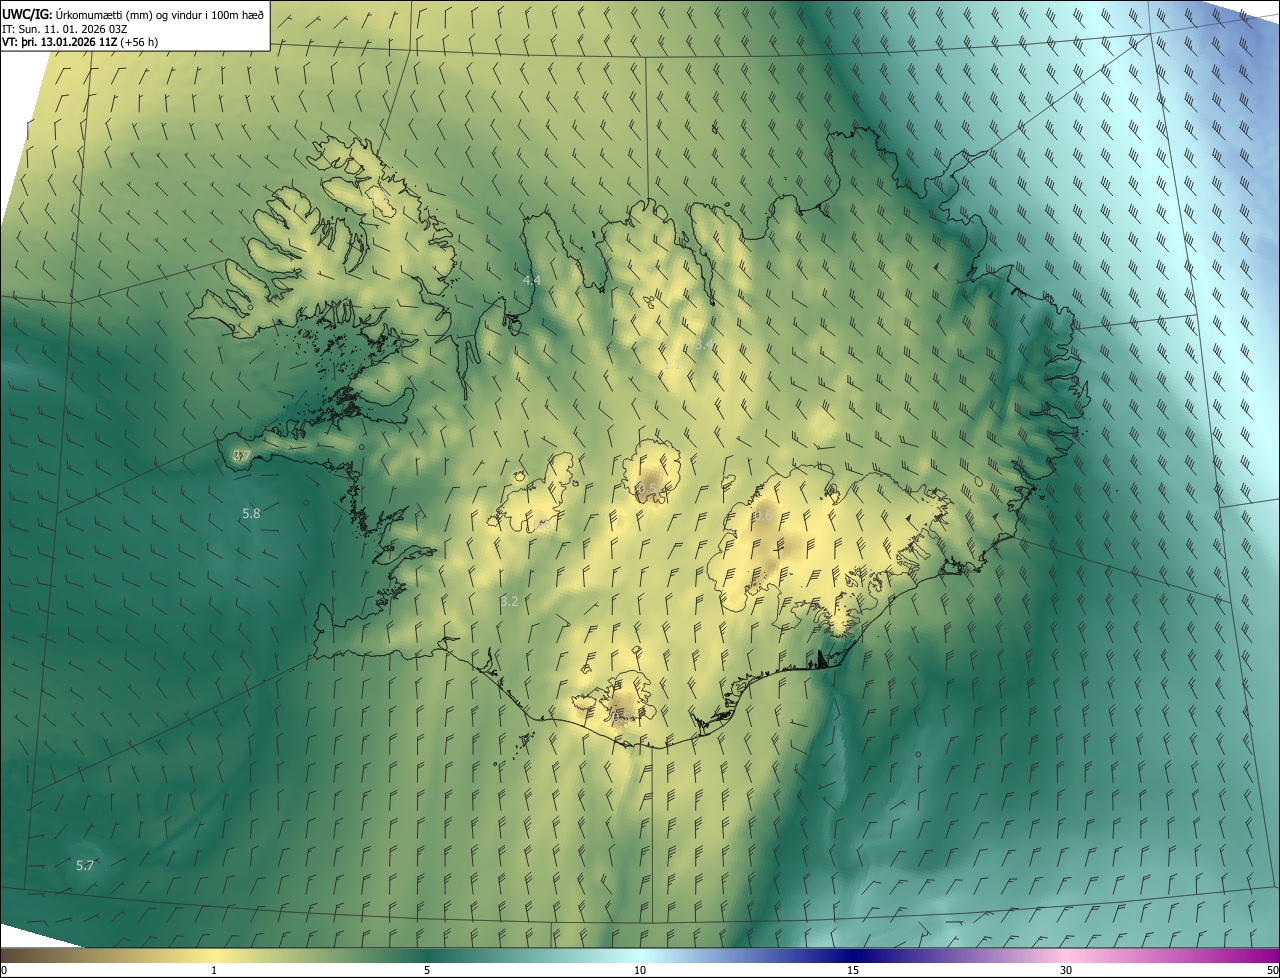Click the "0" tick on the color scale
Screen dimensions: 1280x978
point(4,971)
